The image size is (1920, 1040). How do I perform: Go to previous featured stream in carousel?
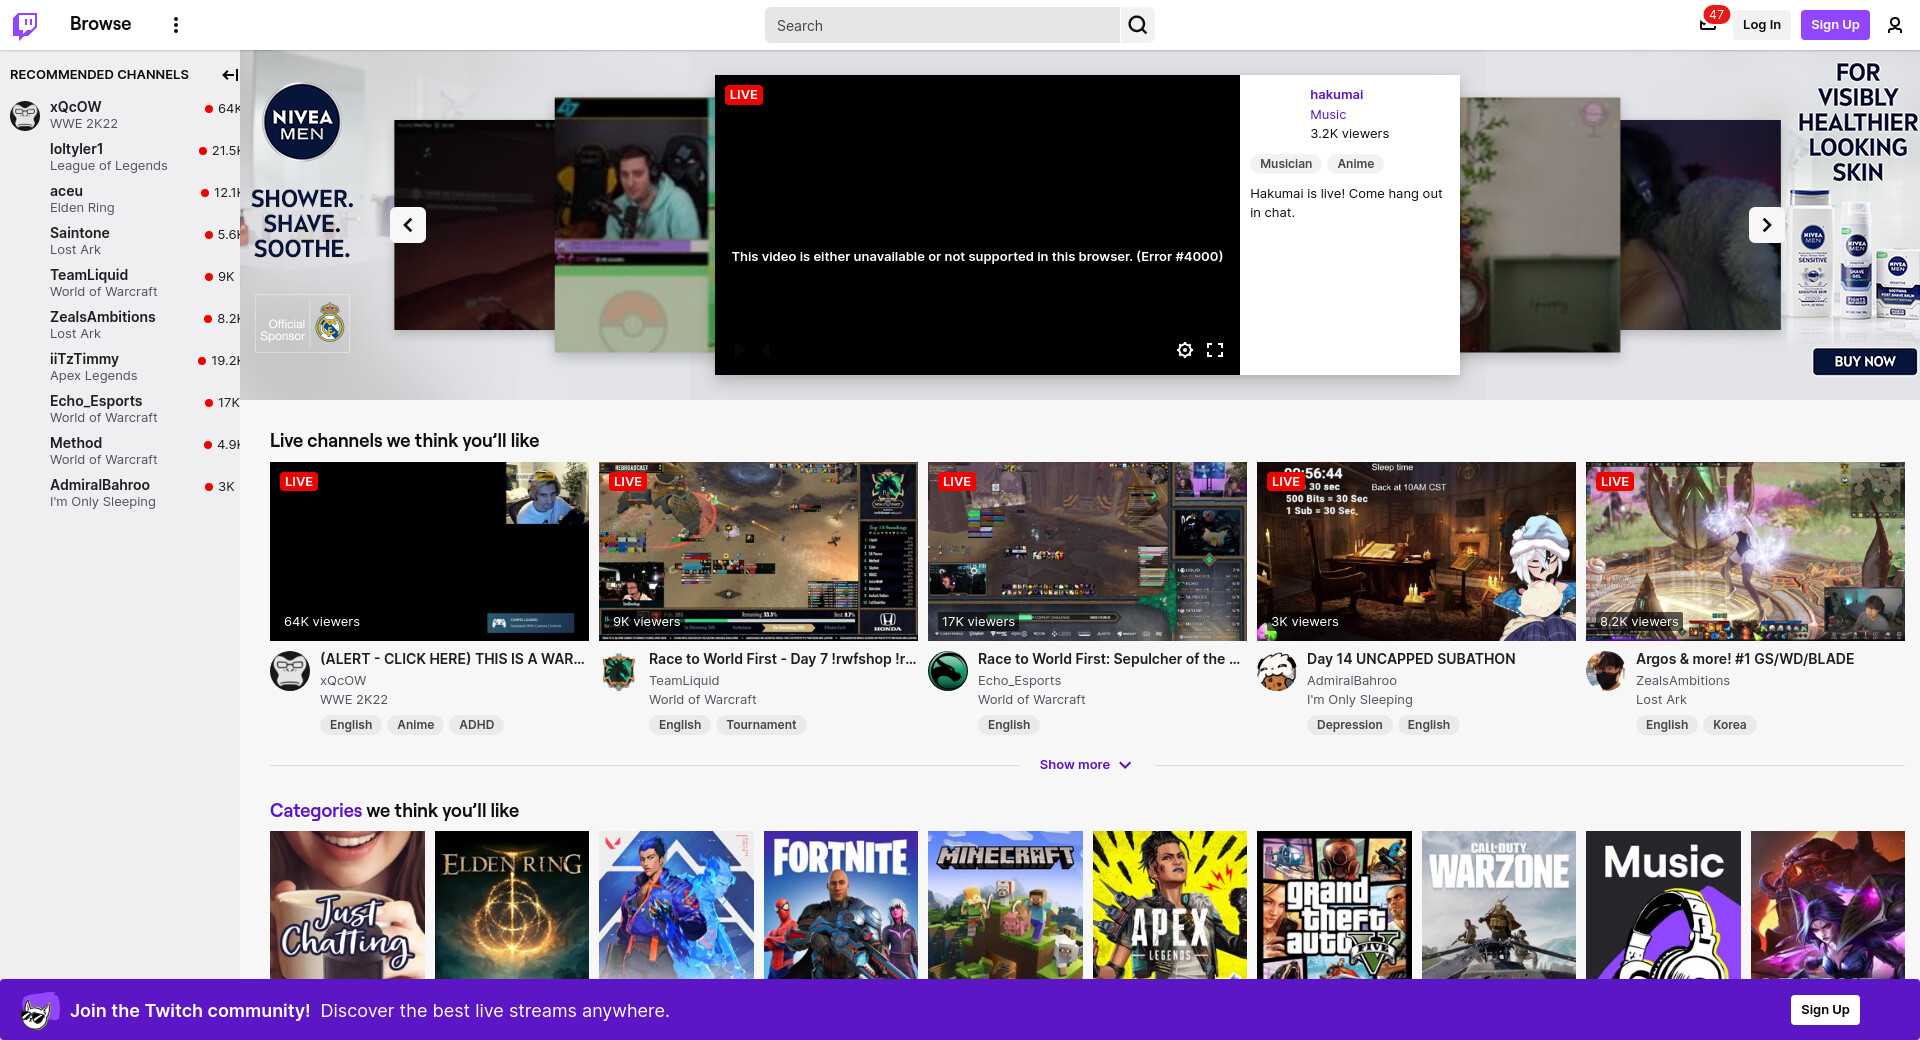[408, 225]
